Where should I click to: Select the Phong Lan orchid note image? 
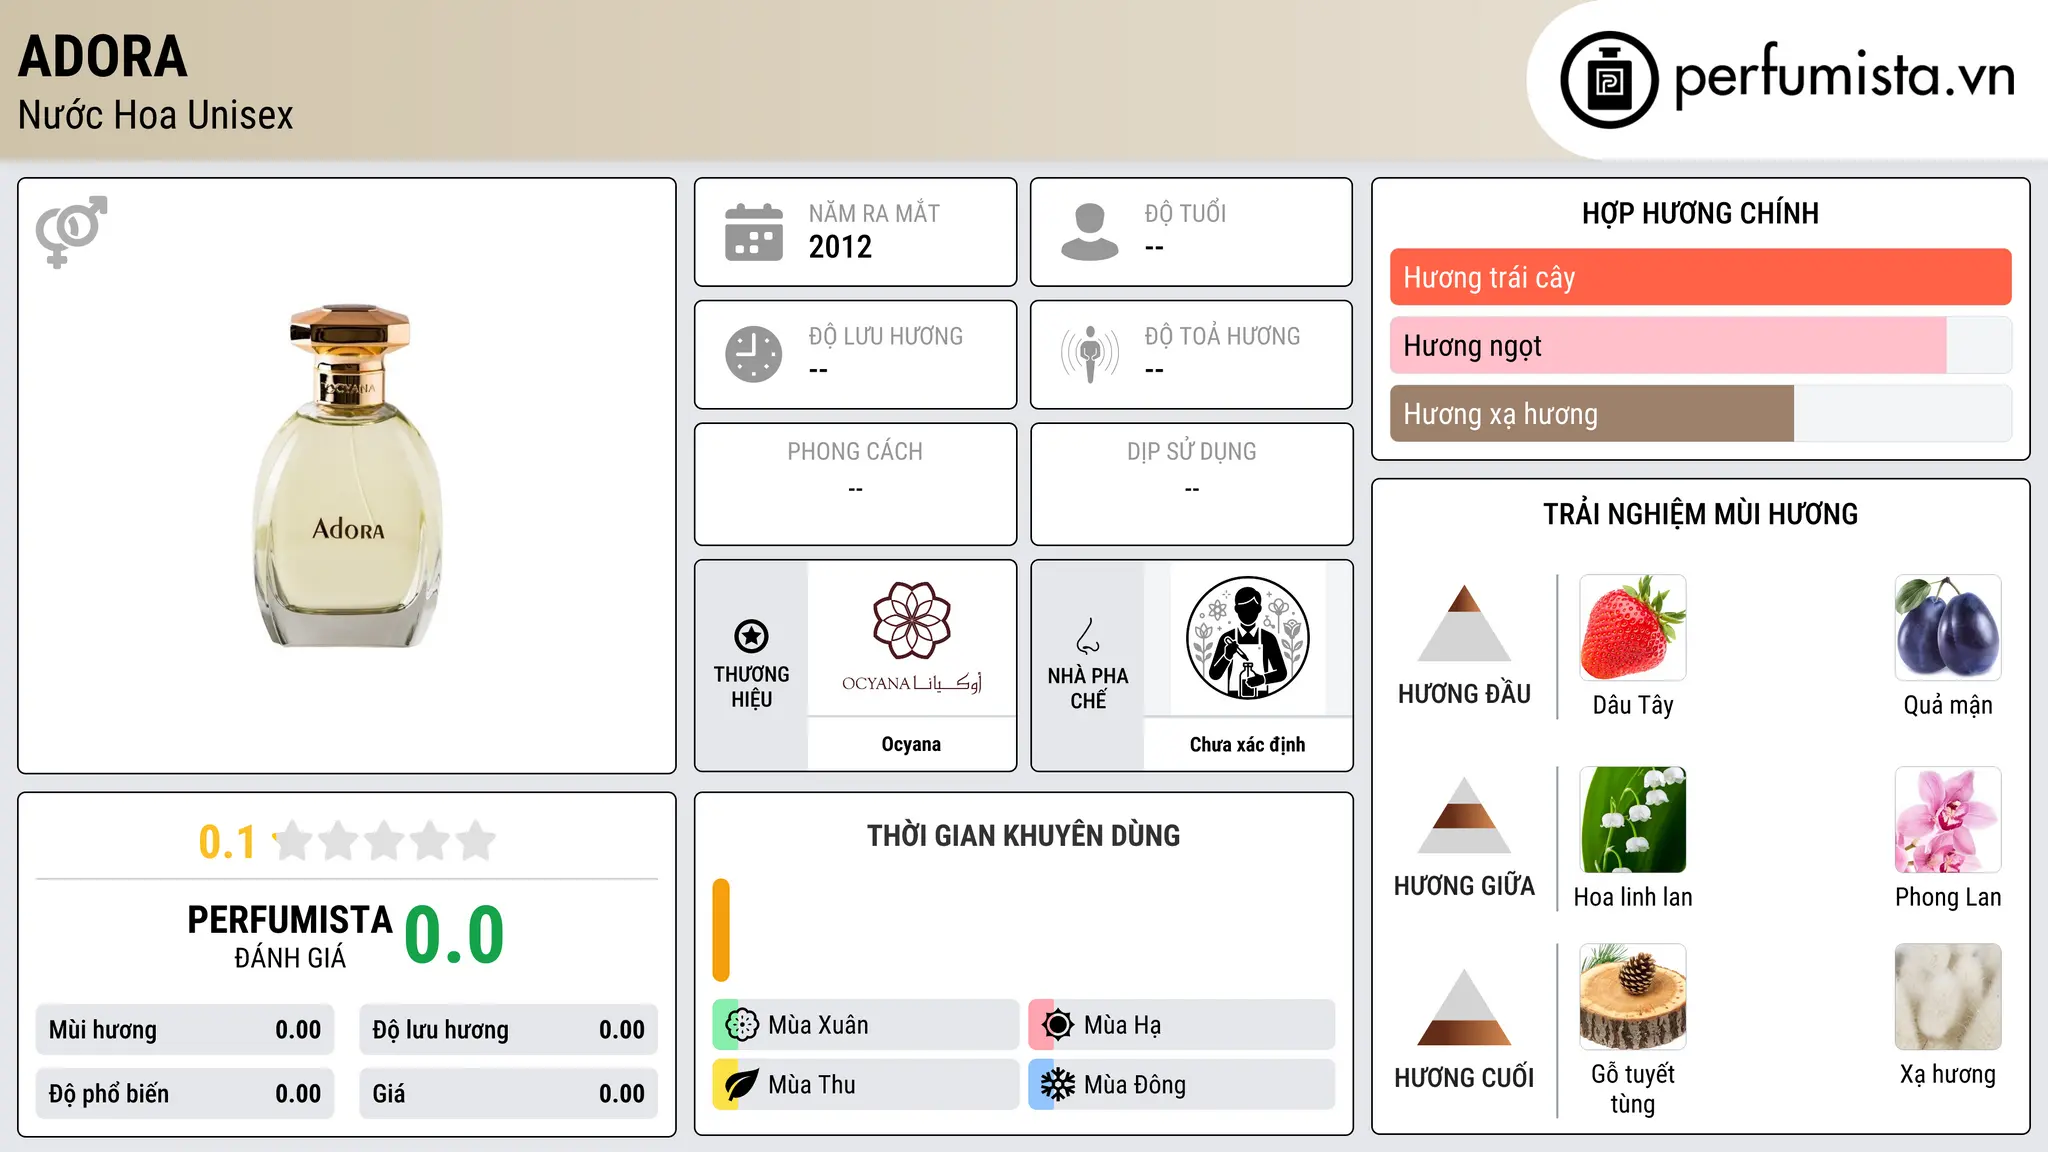[x=1947, y=820]
